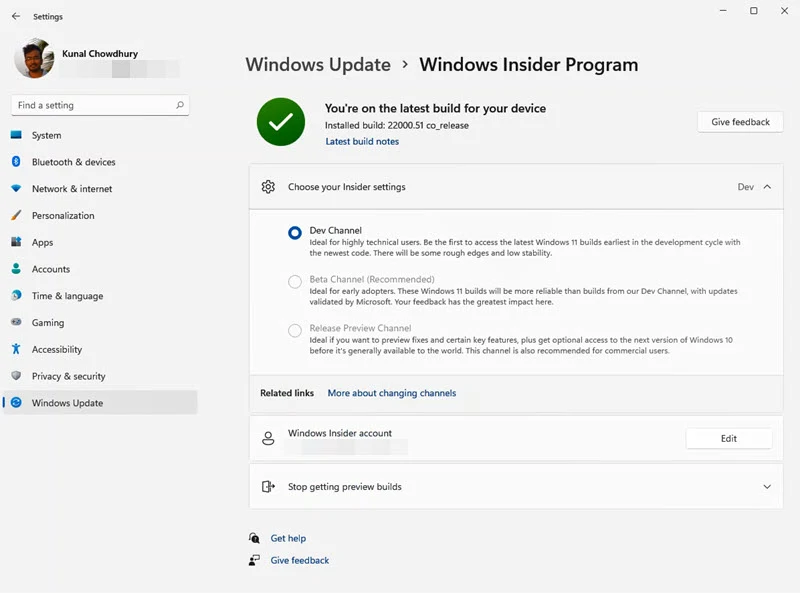Image resolution: width=800 pixels, height=593 pixels.
Task: Click the Privacy shield icon
Action: point(16,376)
